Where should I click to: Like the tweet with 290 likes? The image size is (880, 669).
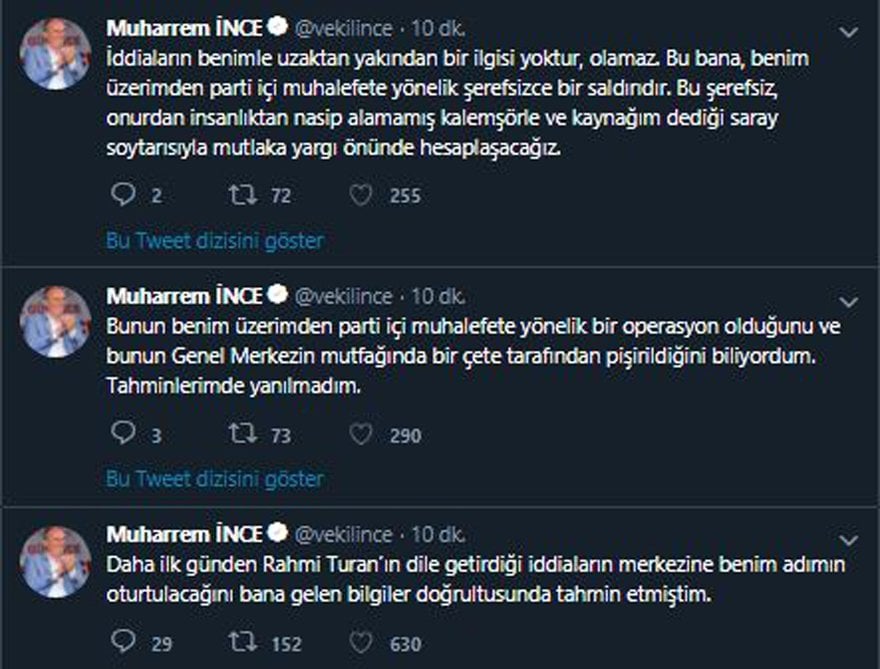click(361, 434)
